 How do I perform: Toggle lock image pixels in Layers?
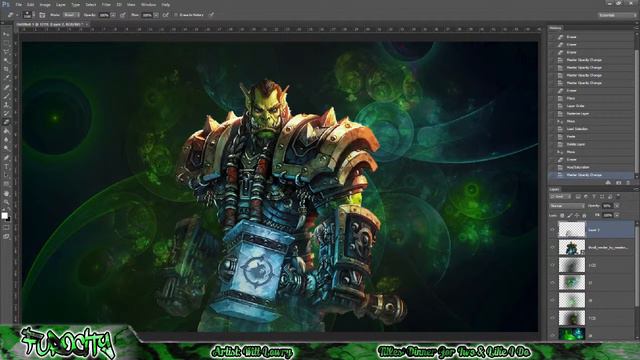pyautogui.click(x=570, y=215)
